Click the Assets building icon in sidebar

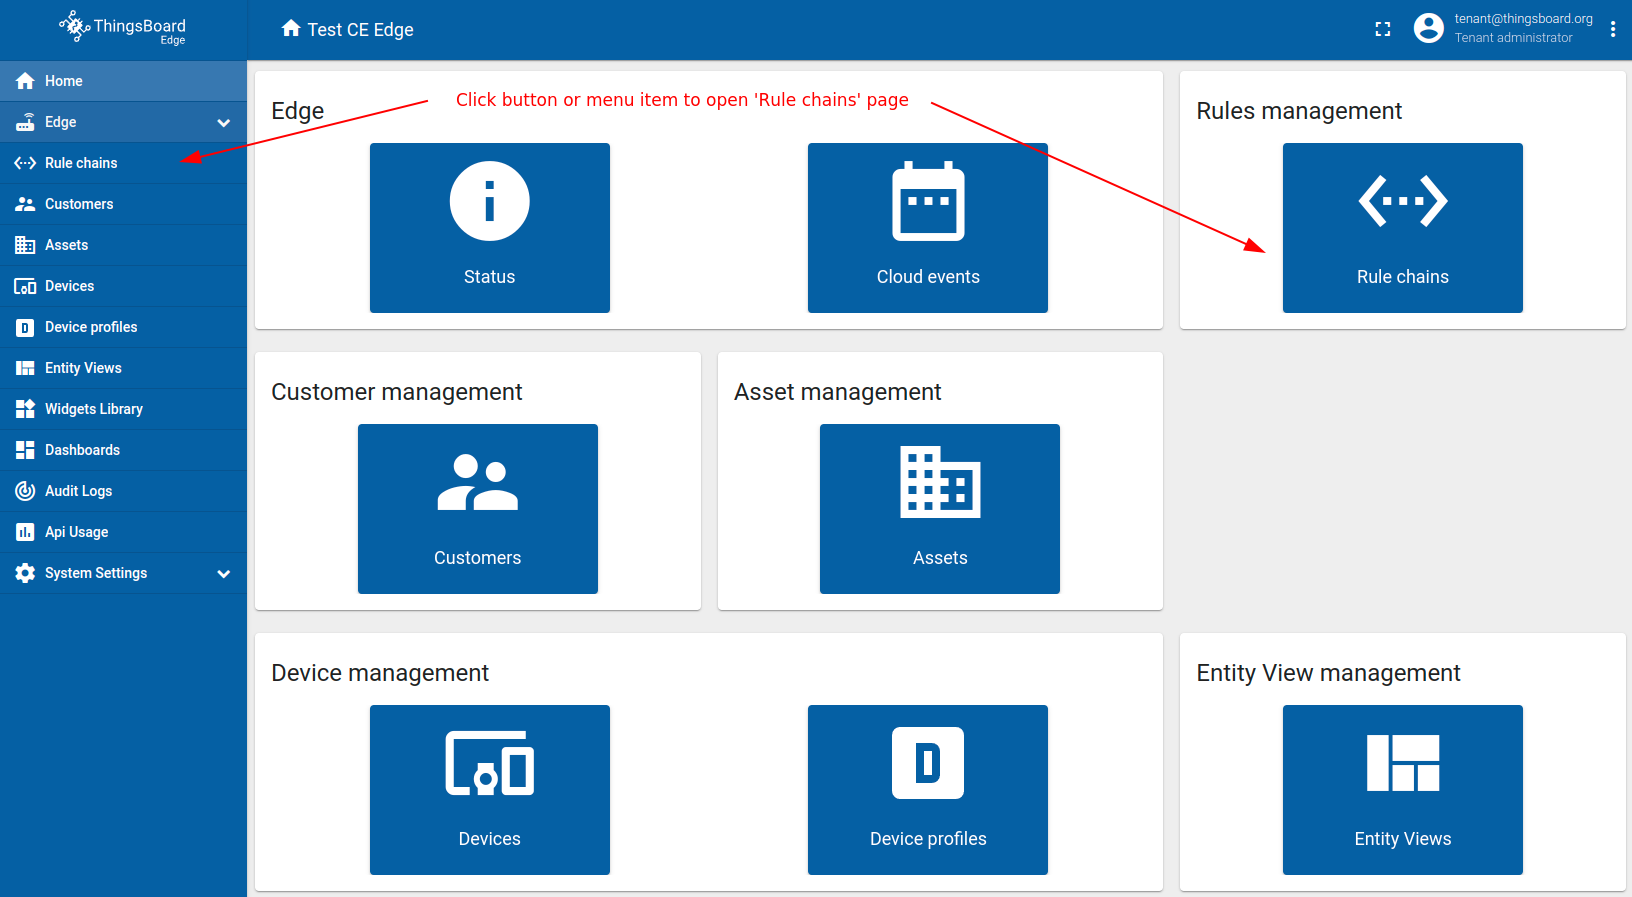[25, 245]
